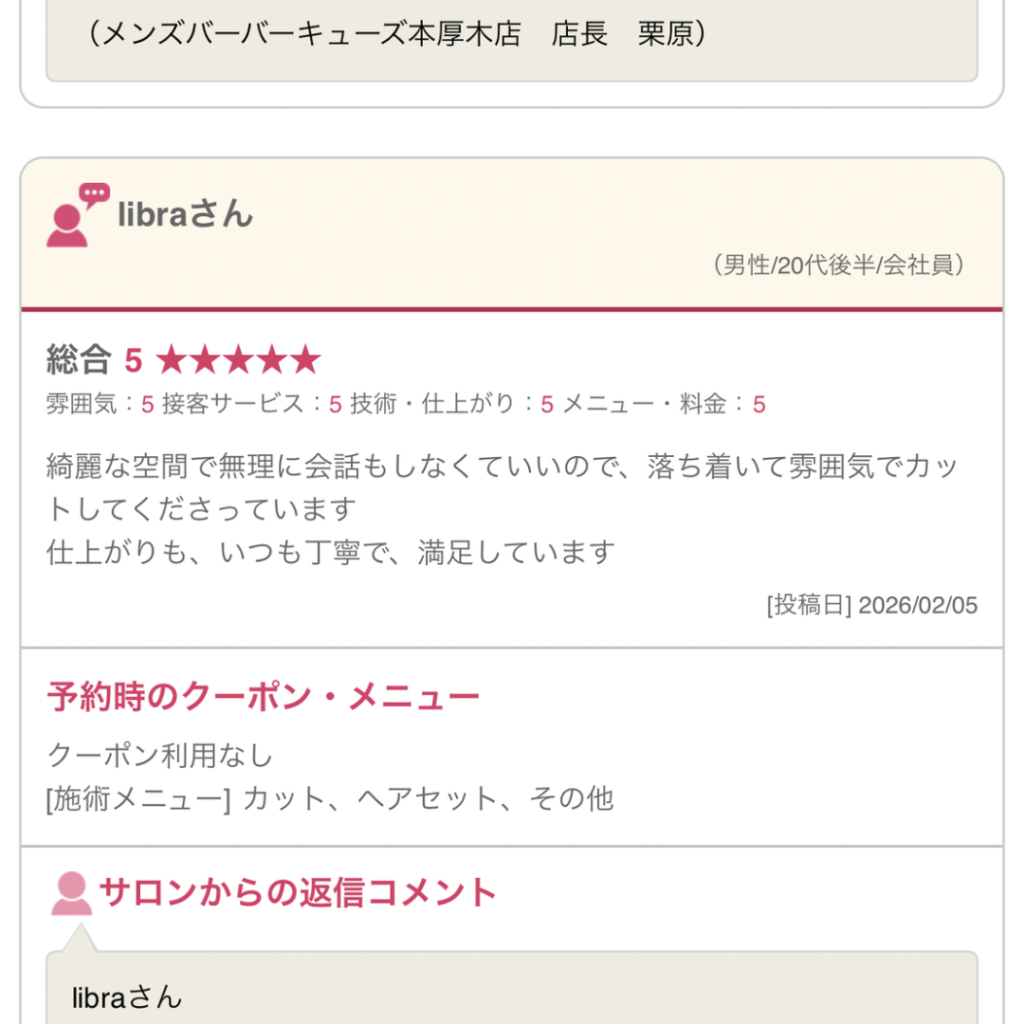Click the クーポン利用なし text
1024x1024 pixels.
(x=160, y=755)
